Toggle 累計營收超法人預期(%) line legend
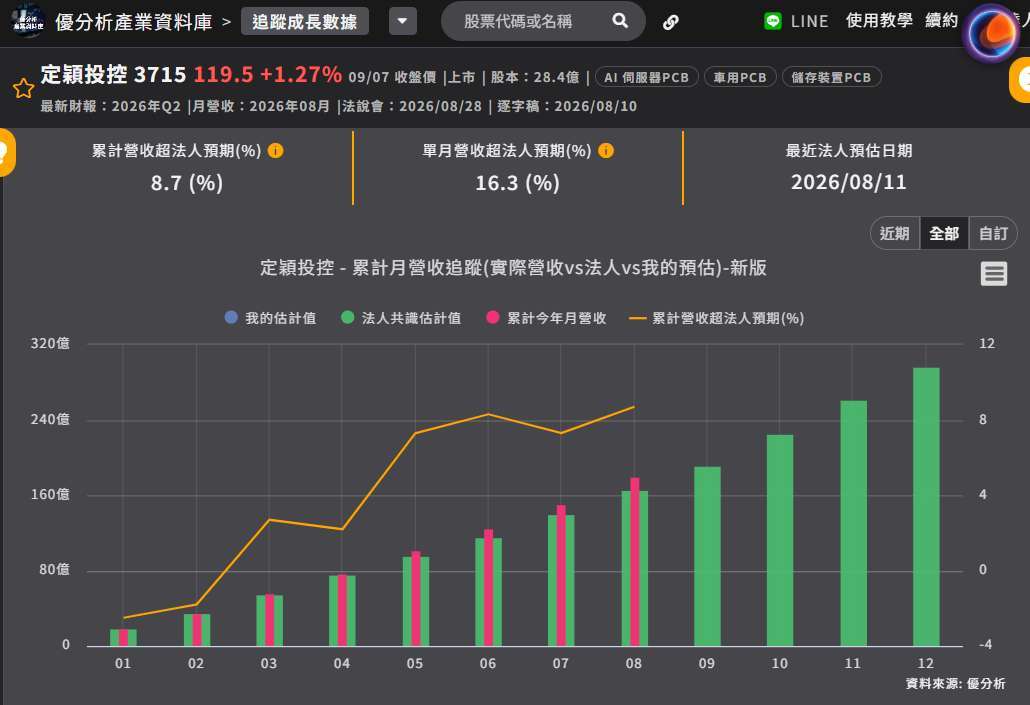This screenshot has width=1030, height=705. (x=717, y=318)
